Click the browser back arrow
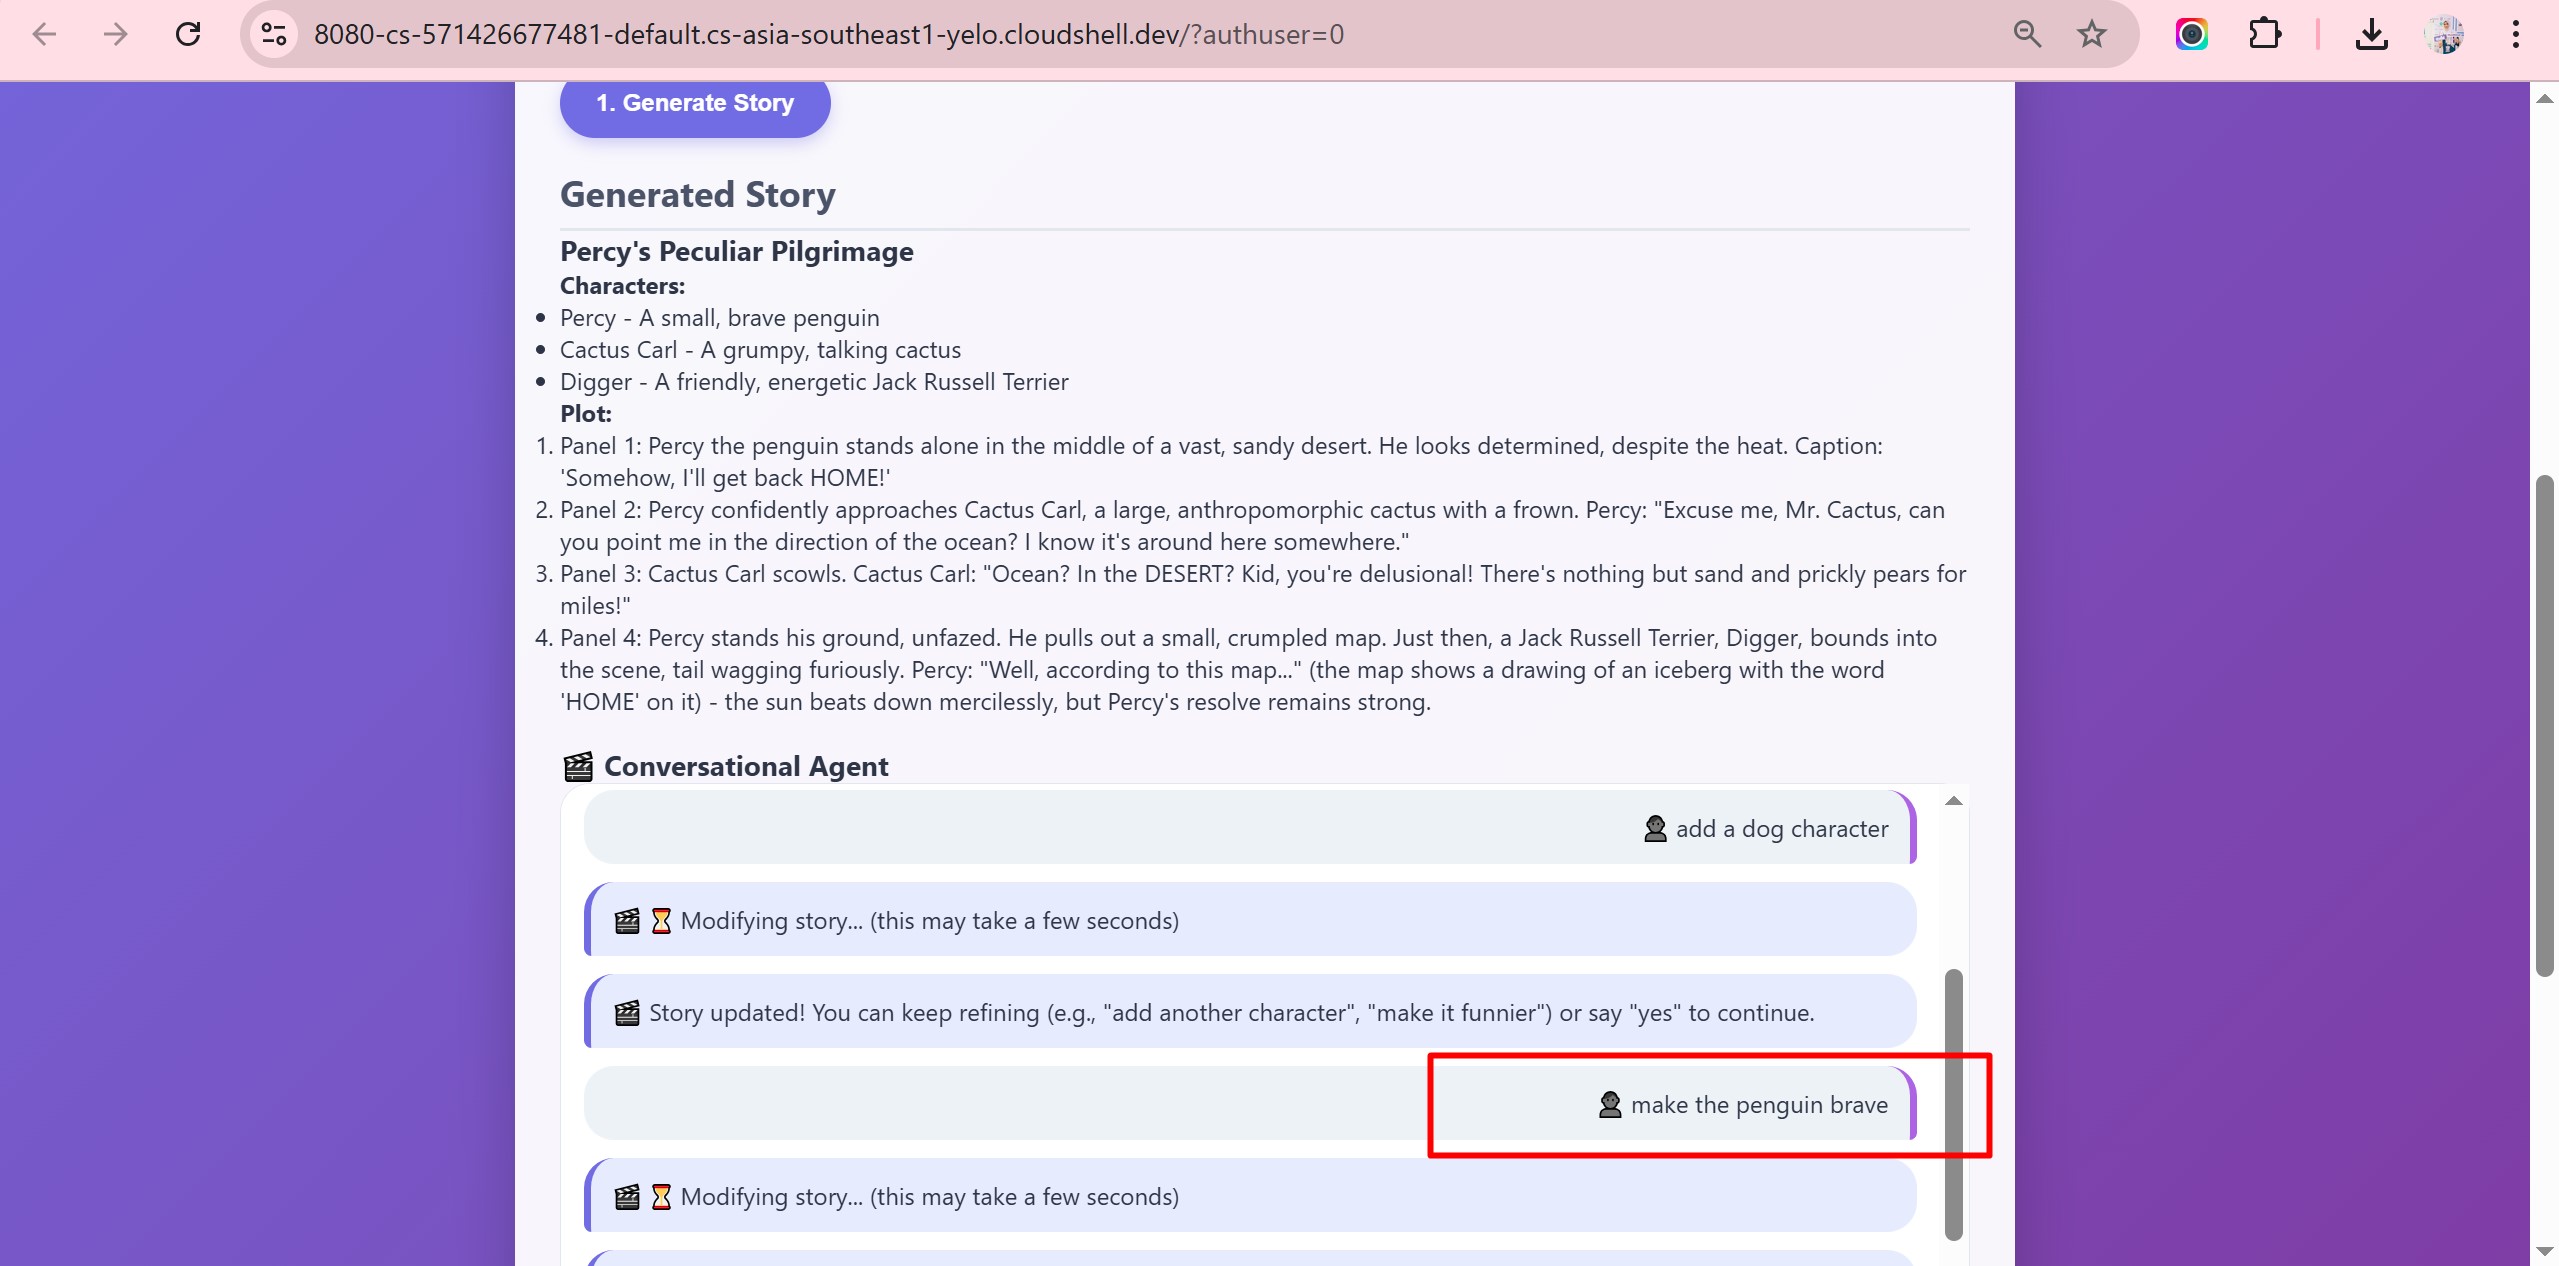 [x=44, y=35]
